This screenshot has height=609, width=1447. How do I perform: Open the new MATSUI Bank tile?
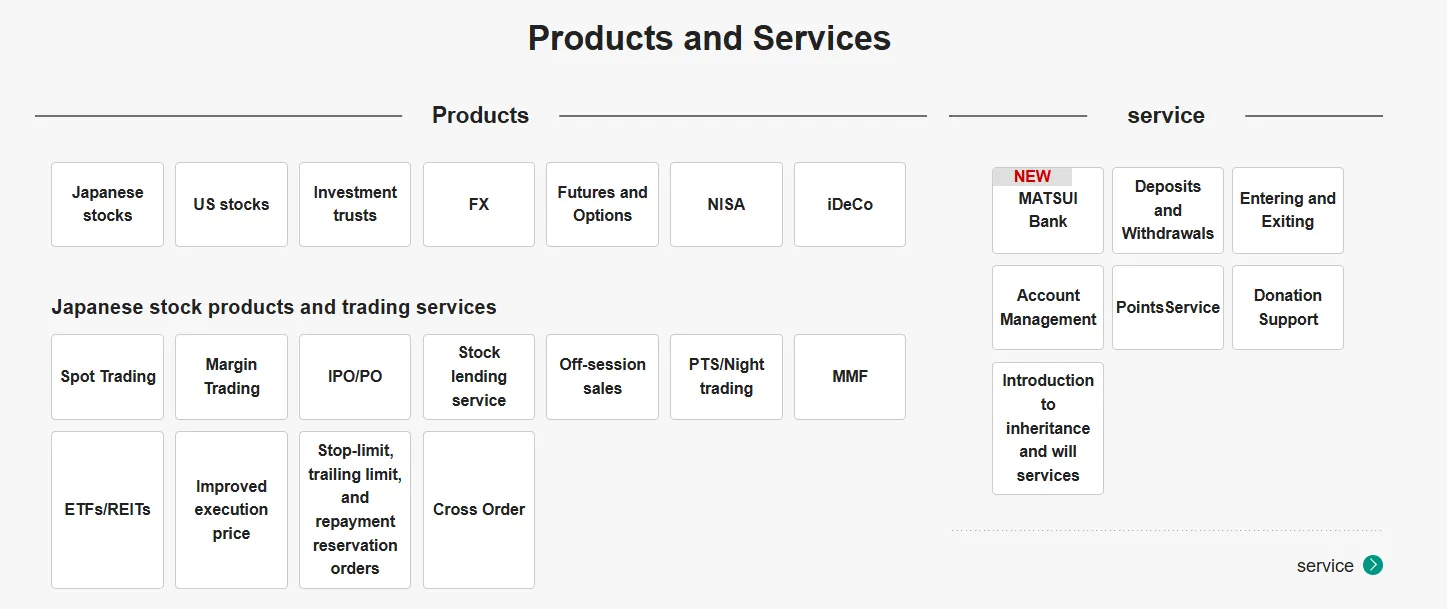point(1048,210)
